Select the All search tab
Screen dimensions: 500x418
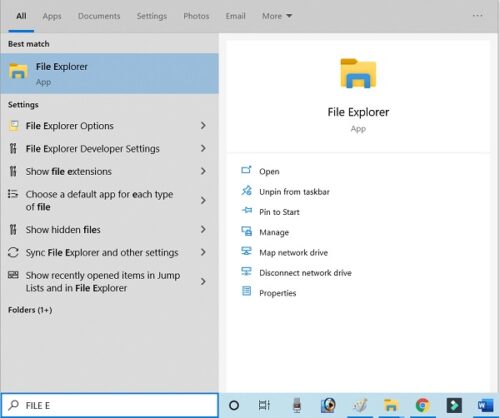click(21, 16)
